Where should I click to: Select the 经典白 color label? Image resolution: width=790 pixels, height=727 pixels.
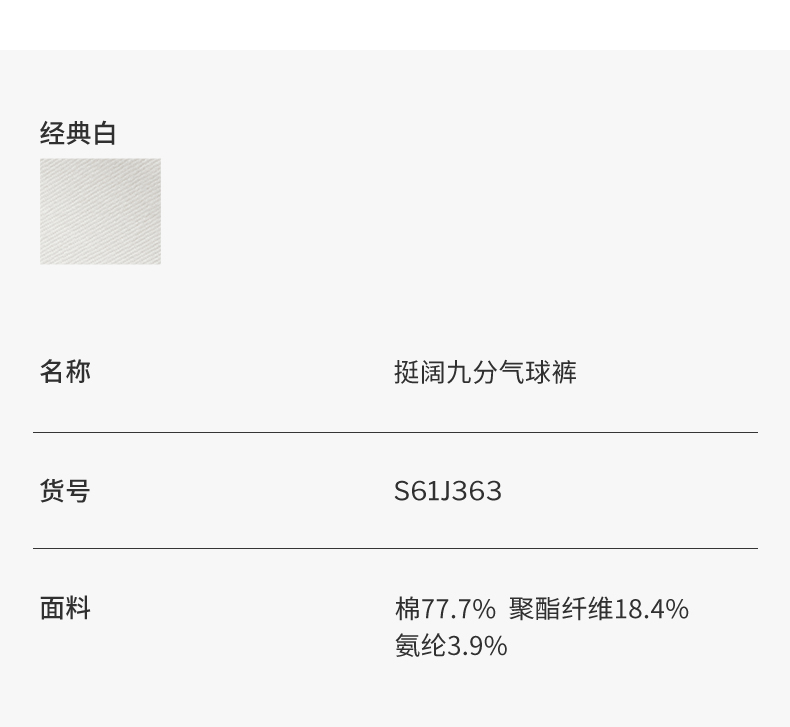(78, 133)
